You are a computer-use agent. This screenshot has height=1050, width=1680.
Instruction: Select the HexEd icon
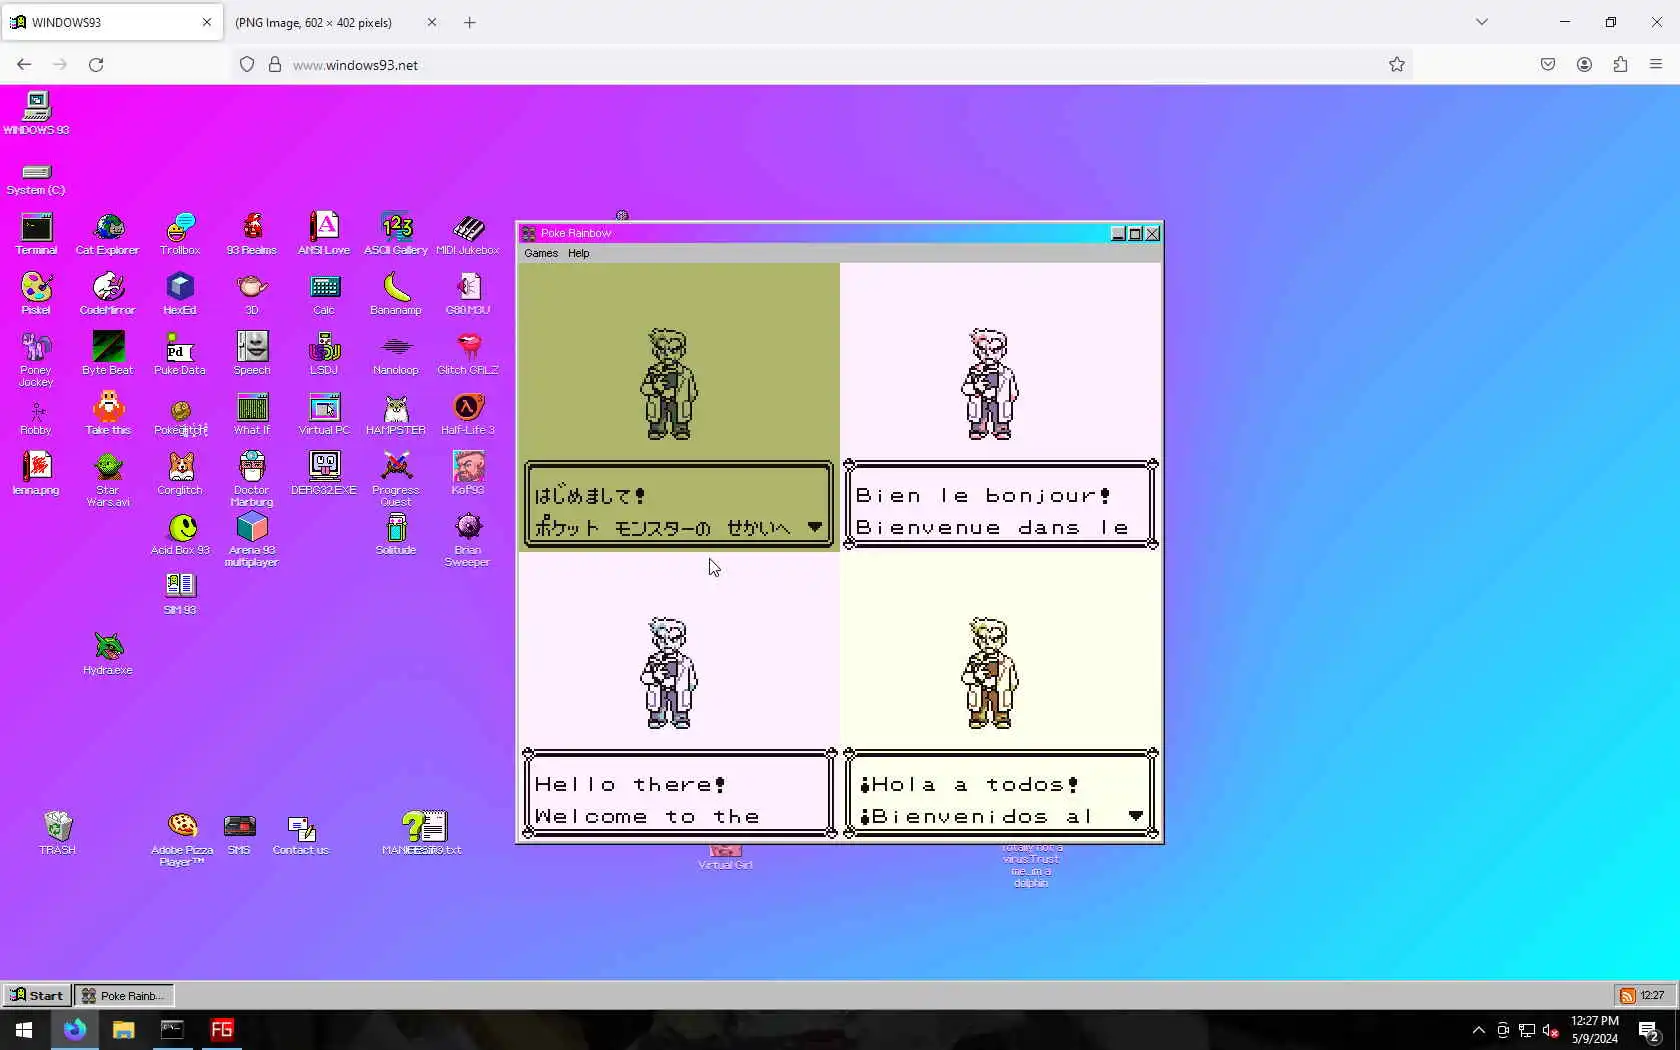(180, 295)
